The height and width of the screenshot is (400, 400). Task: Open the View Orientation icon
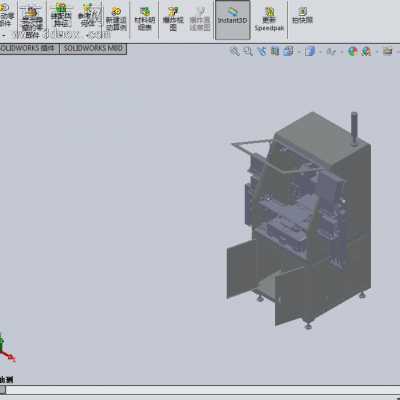289,51
